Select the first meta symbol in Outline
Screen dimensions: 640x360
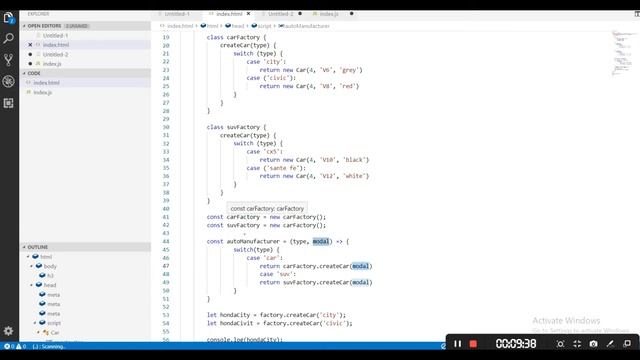click(x=53, y=294)
